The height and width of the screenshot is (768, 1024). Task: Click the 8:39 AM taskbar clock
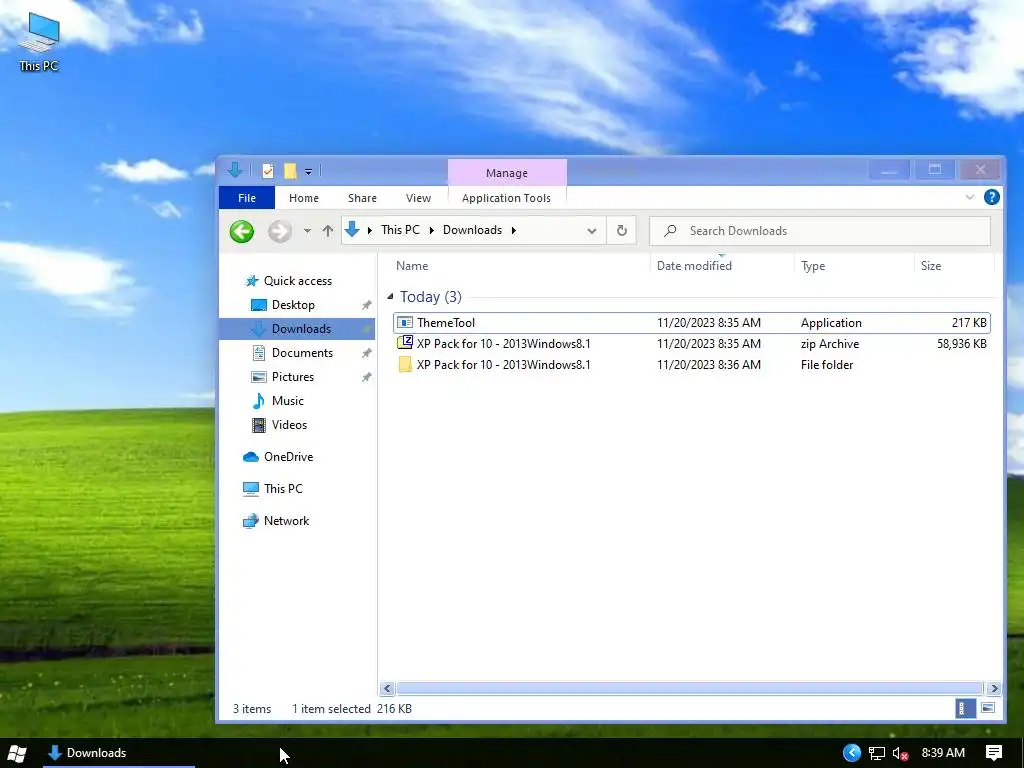click(943, 753)
